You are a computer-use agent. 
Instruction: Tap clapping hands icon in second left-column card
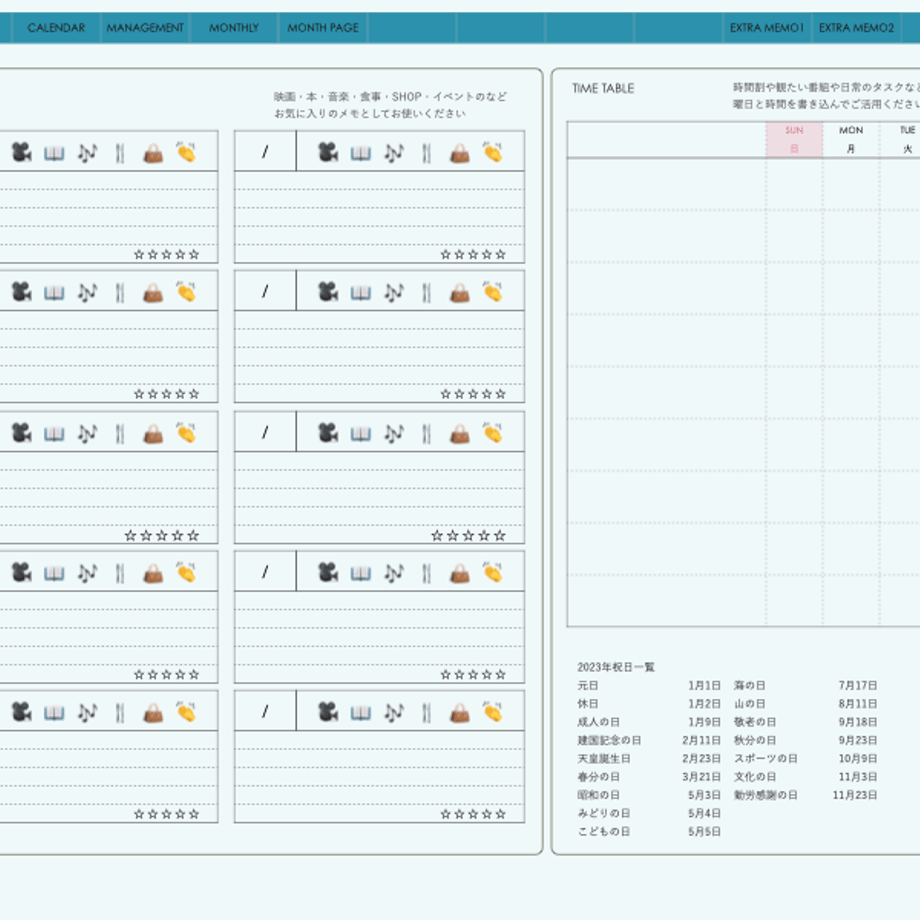tap(186, 291)
